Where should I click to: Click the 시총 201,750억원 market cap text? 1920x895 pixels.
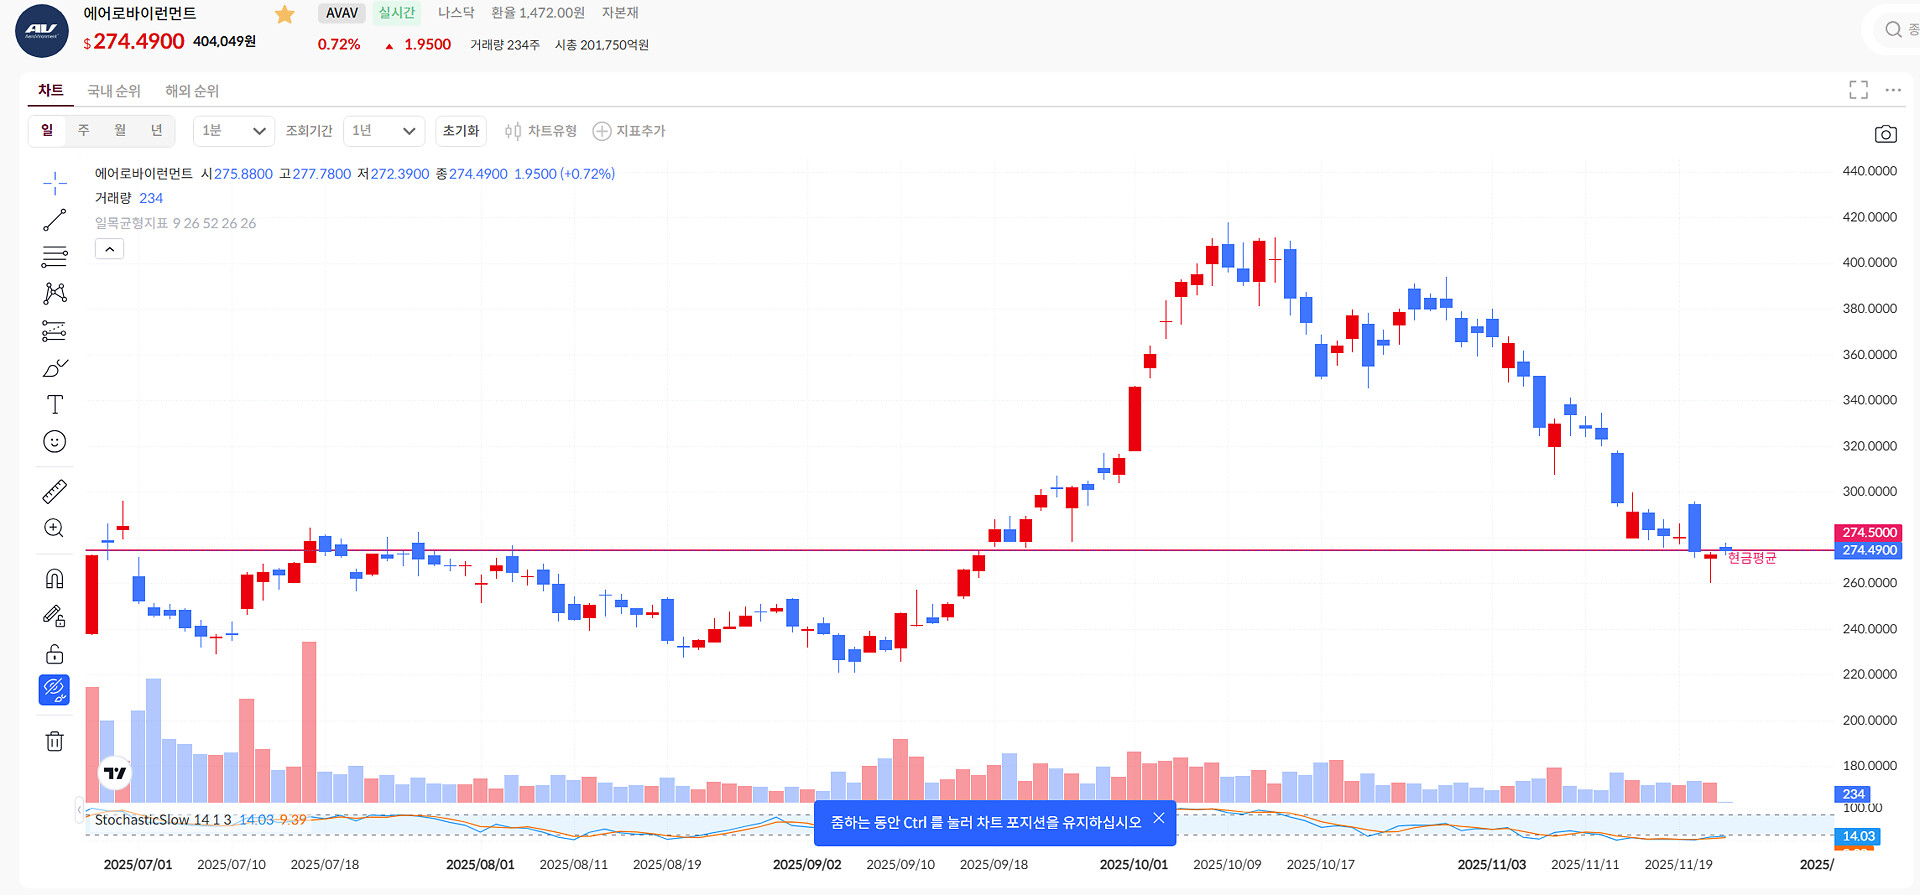pos(602,45)
